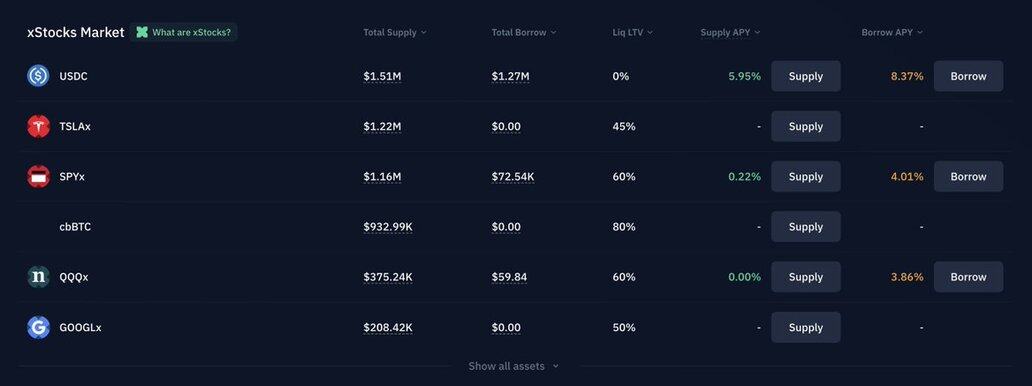Click the TSLAx Tesla logo icon

click(x=38, y=126)
